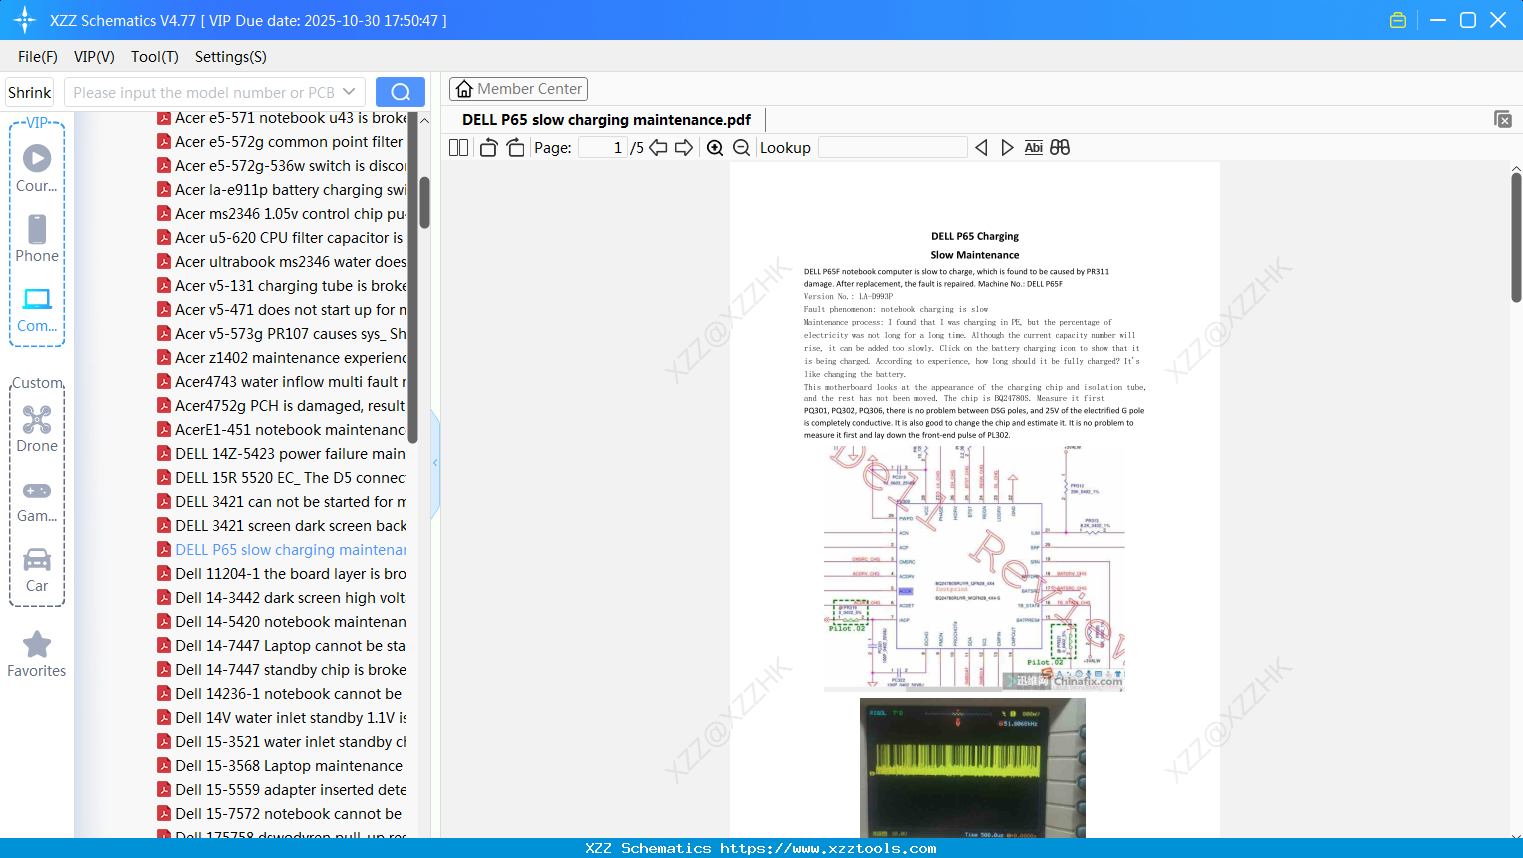Open 'Acer la-e911p battery charging' file

(x=282, y=190)
